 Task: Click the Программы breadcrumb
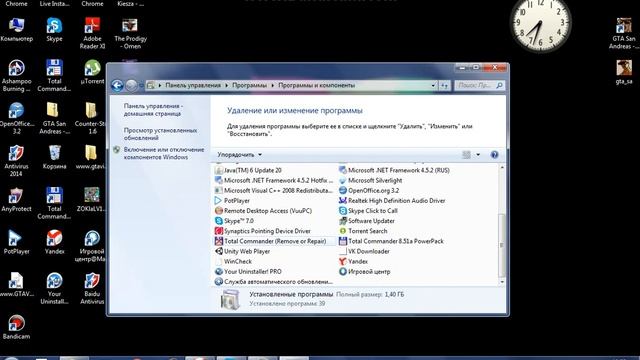249,85
